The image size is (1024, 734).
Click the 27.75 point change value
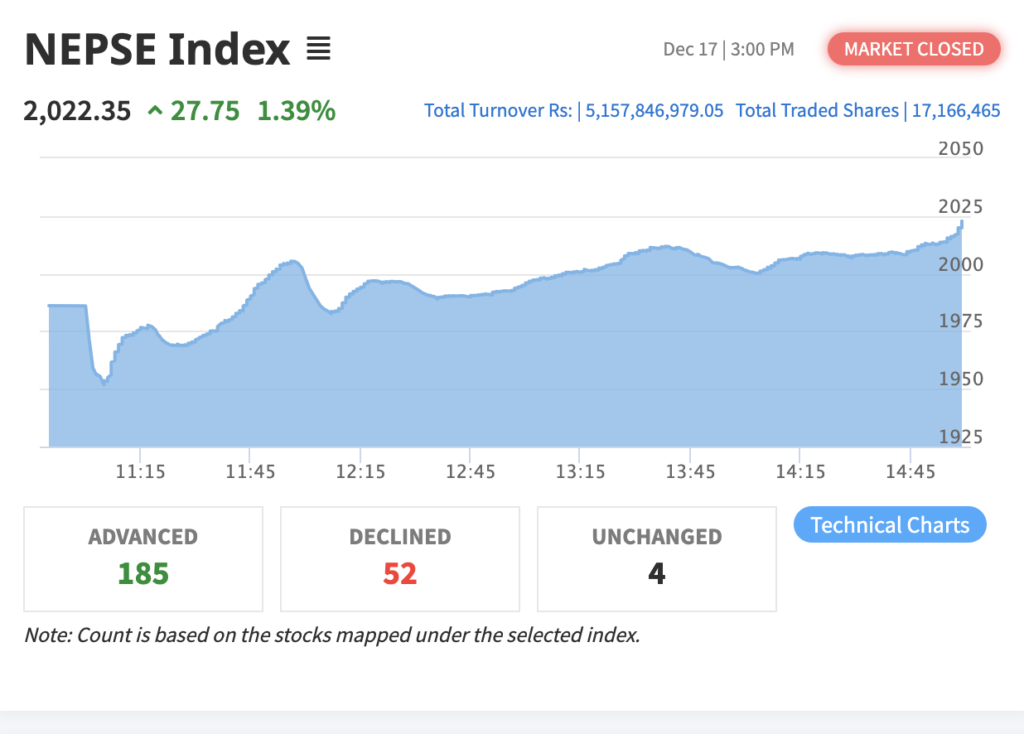pyautogui.click(x=205, y=111)
